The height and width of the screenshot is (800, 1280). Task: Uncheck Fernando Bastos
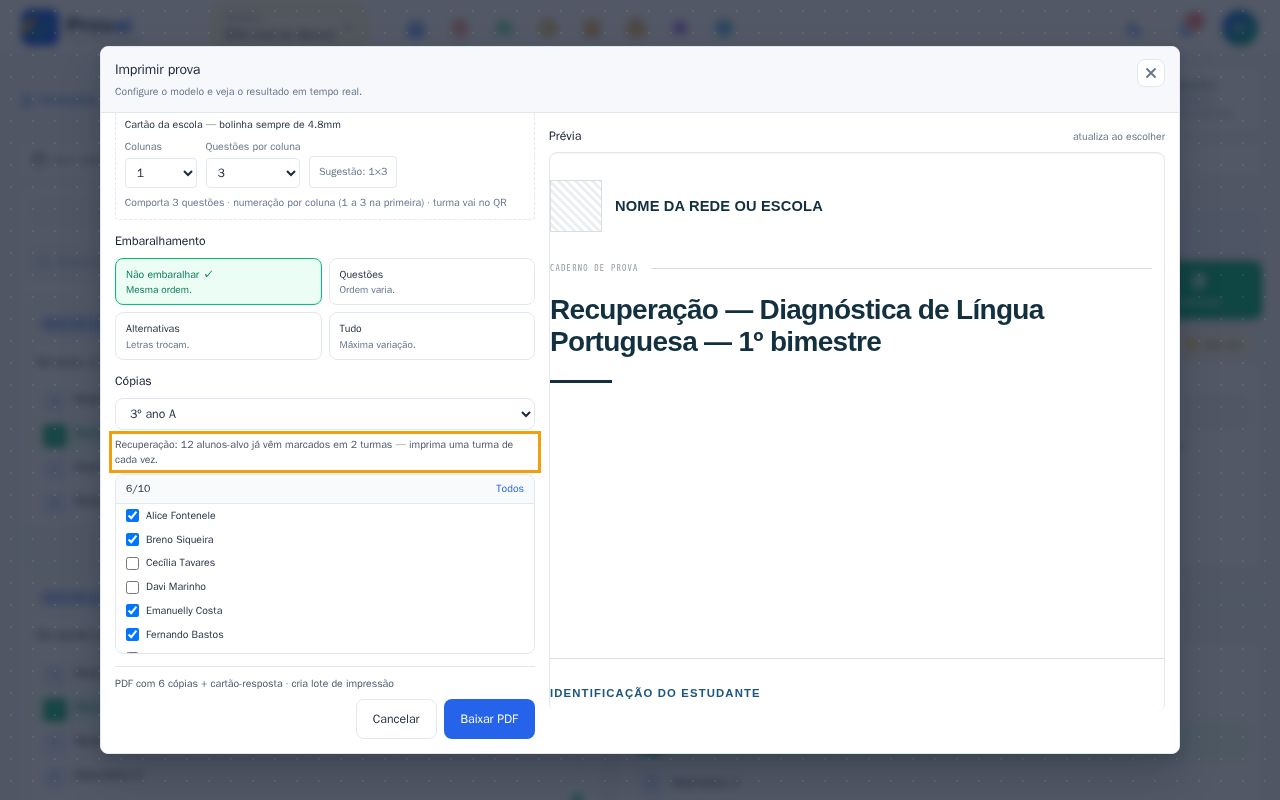pos(132,635)
